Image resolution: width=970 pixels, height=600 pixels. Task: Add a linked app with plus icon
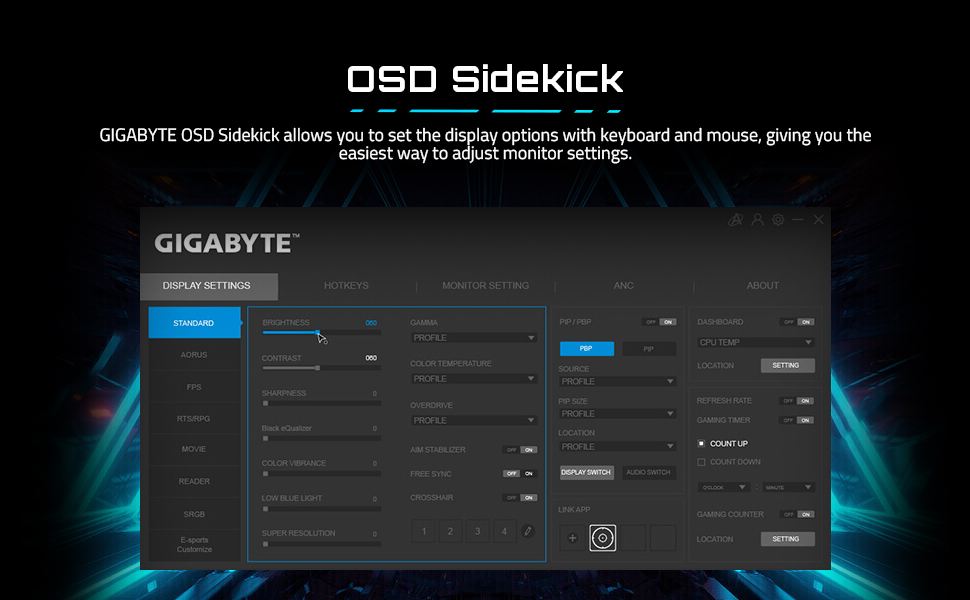(x=572, y=538)
